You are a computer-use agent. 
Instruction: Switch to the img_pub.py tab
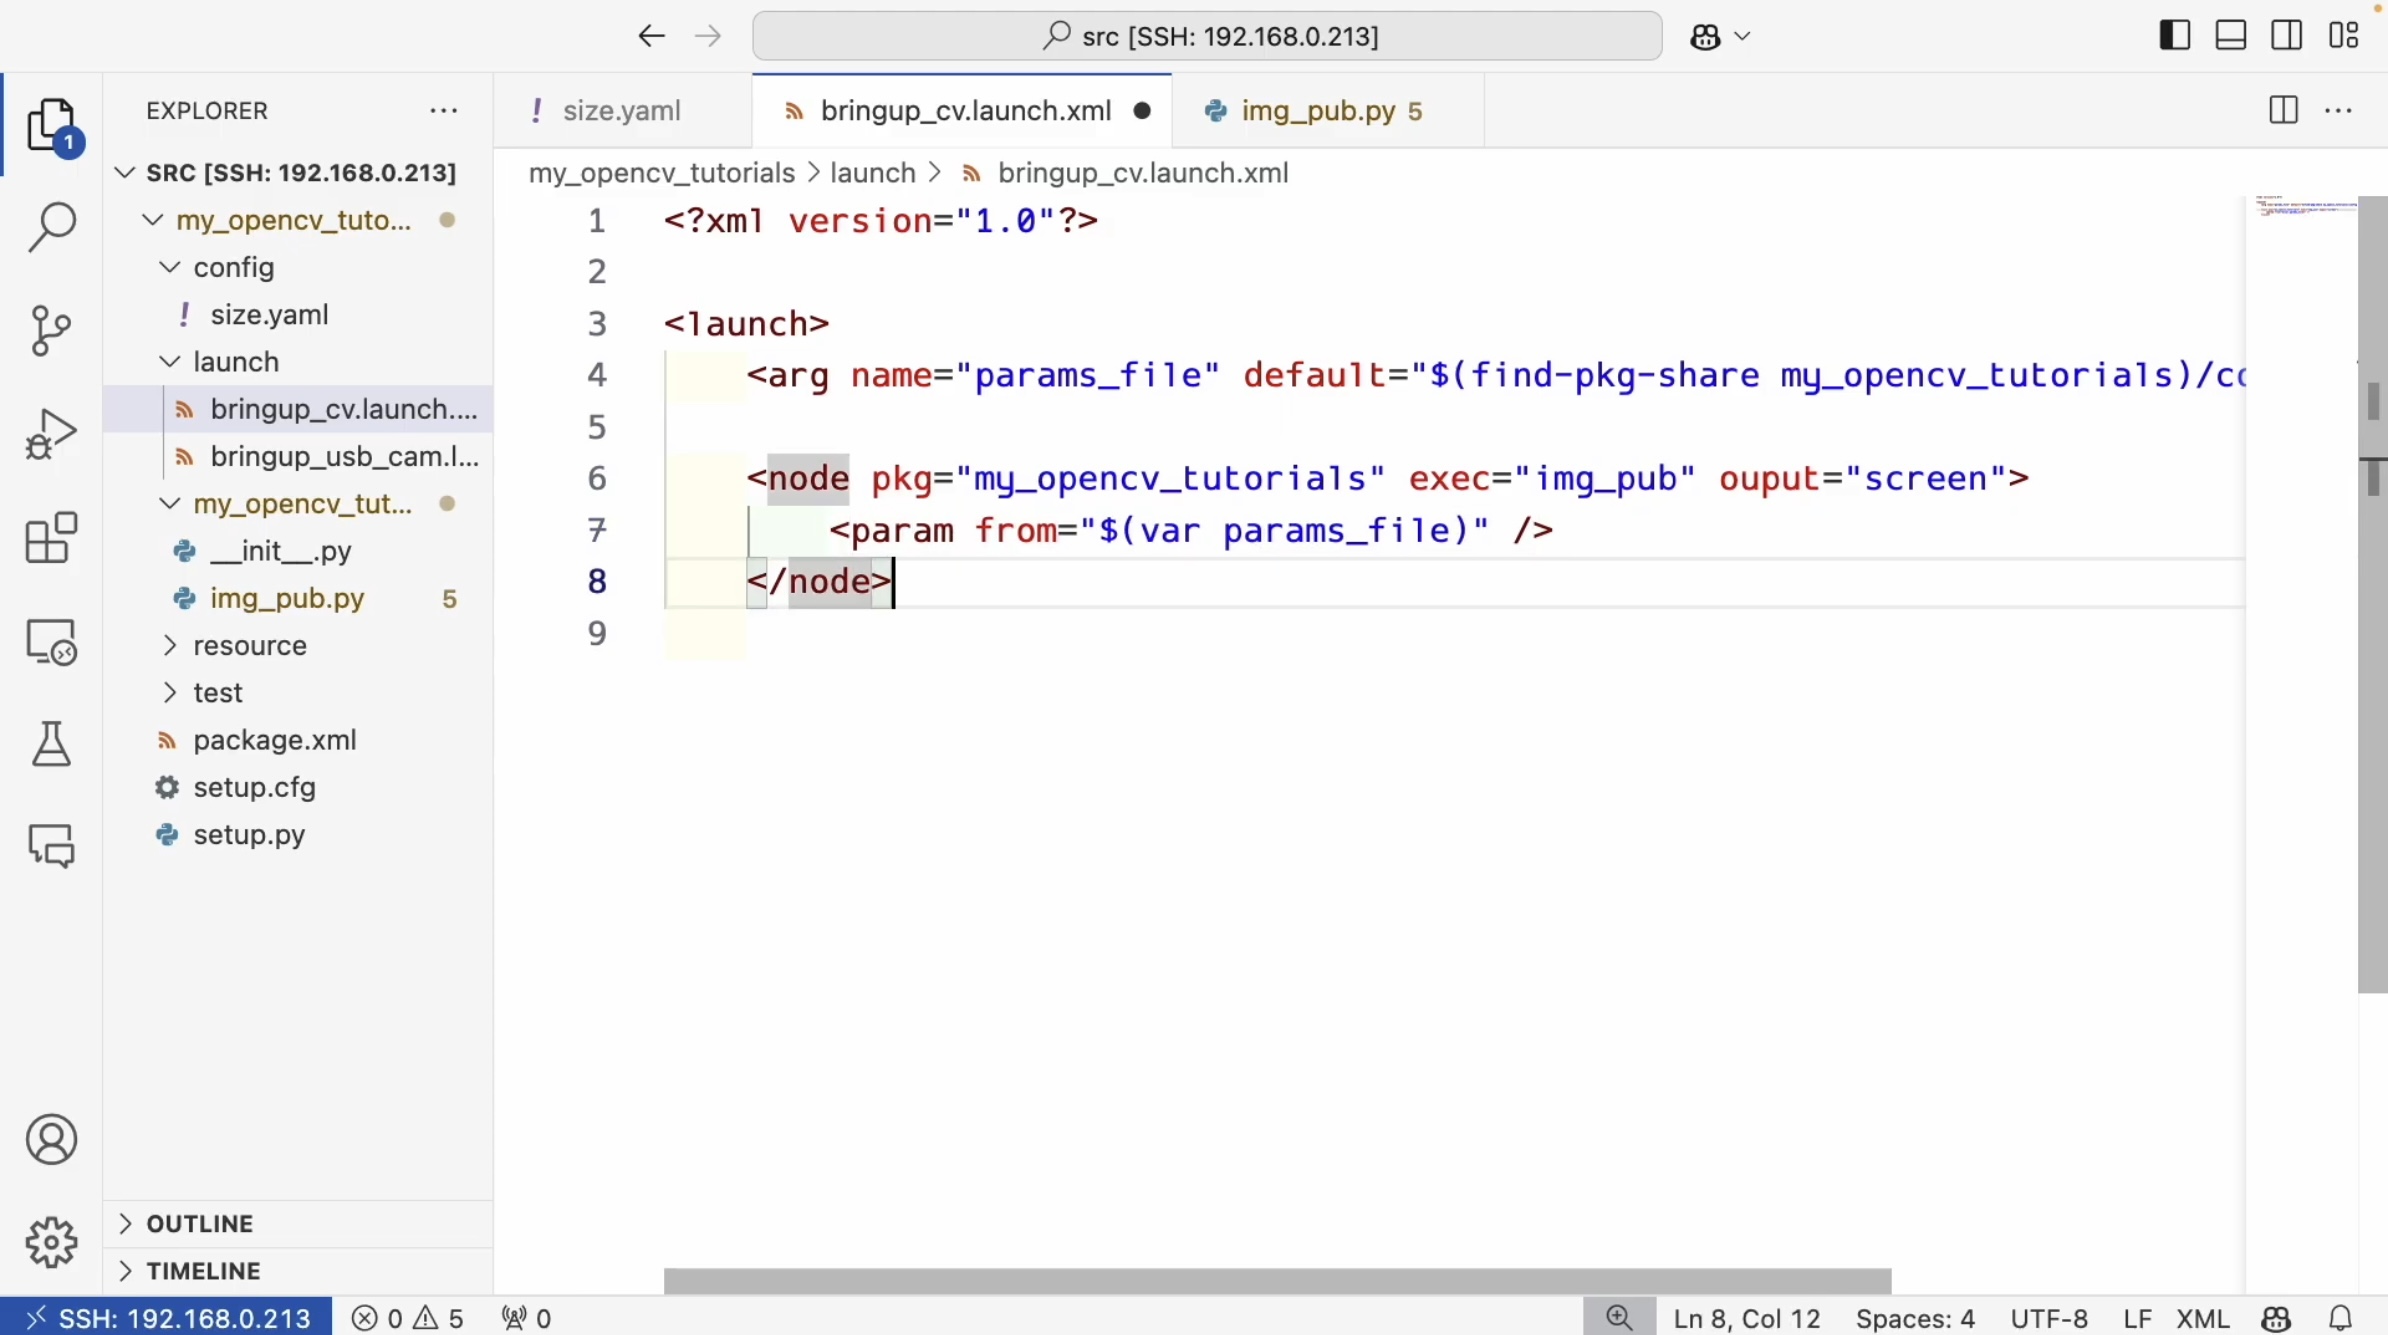(x=1317, y=110)
